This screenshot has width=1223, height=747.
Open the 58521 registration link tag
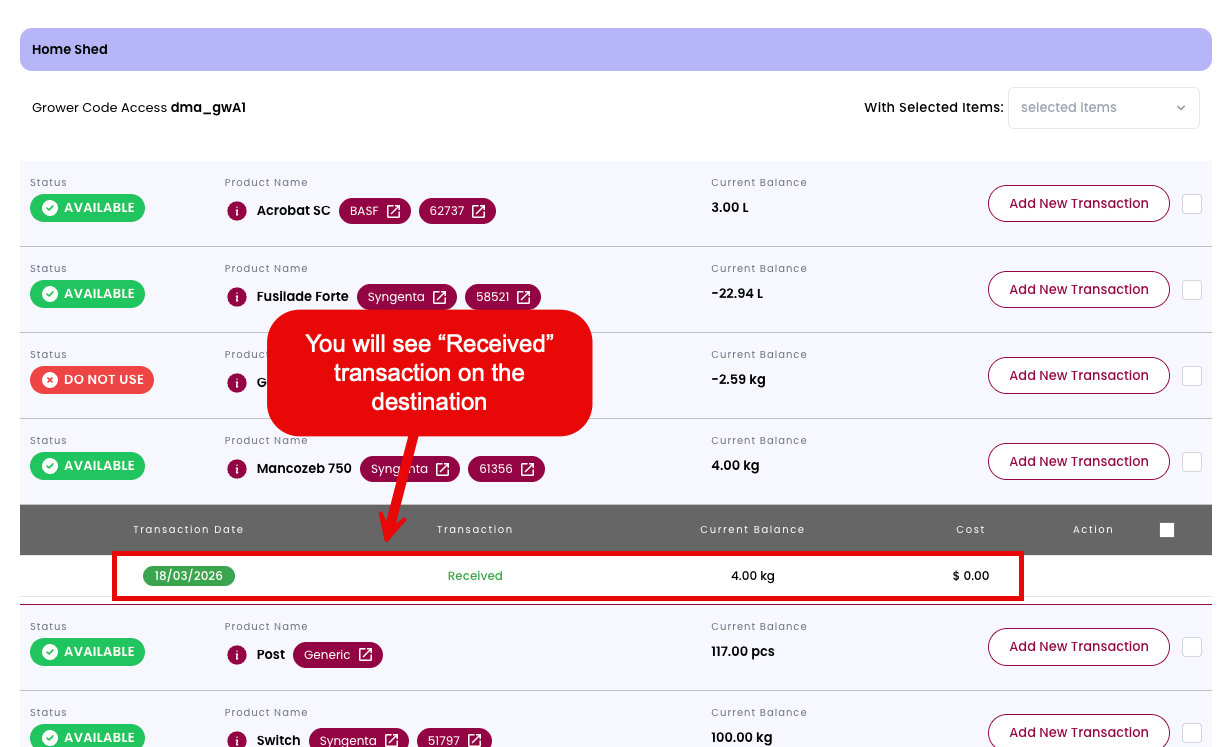[503, 297]
